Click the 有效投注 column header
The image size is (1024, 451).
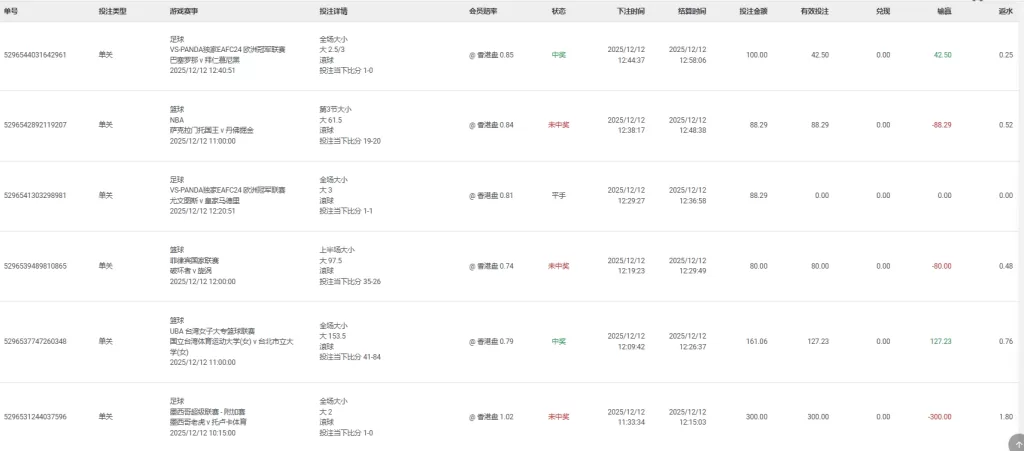[x=813, y=11]
